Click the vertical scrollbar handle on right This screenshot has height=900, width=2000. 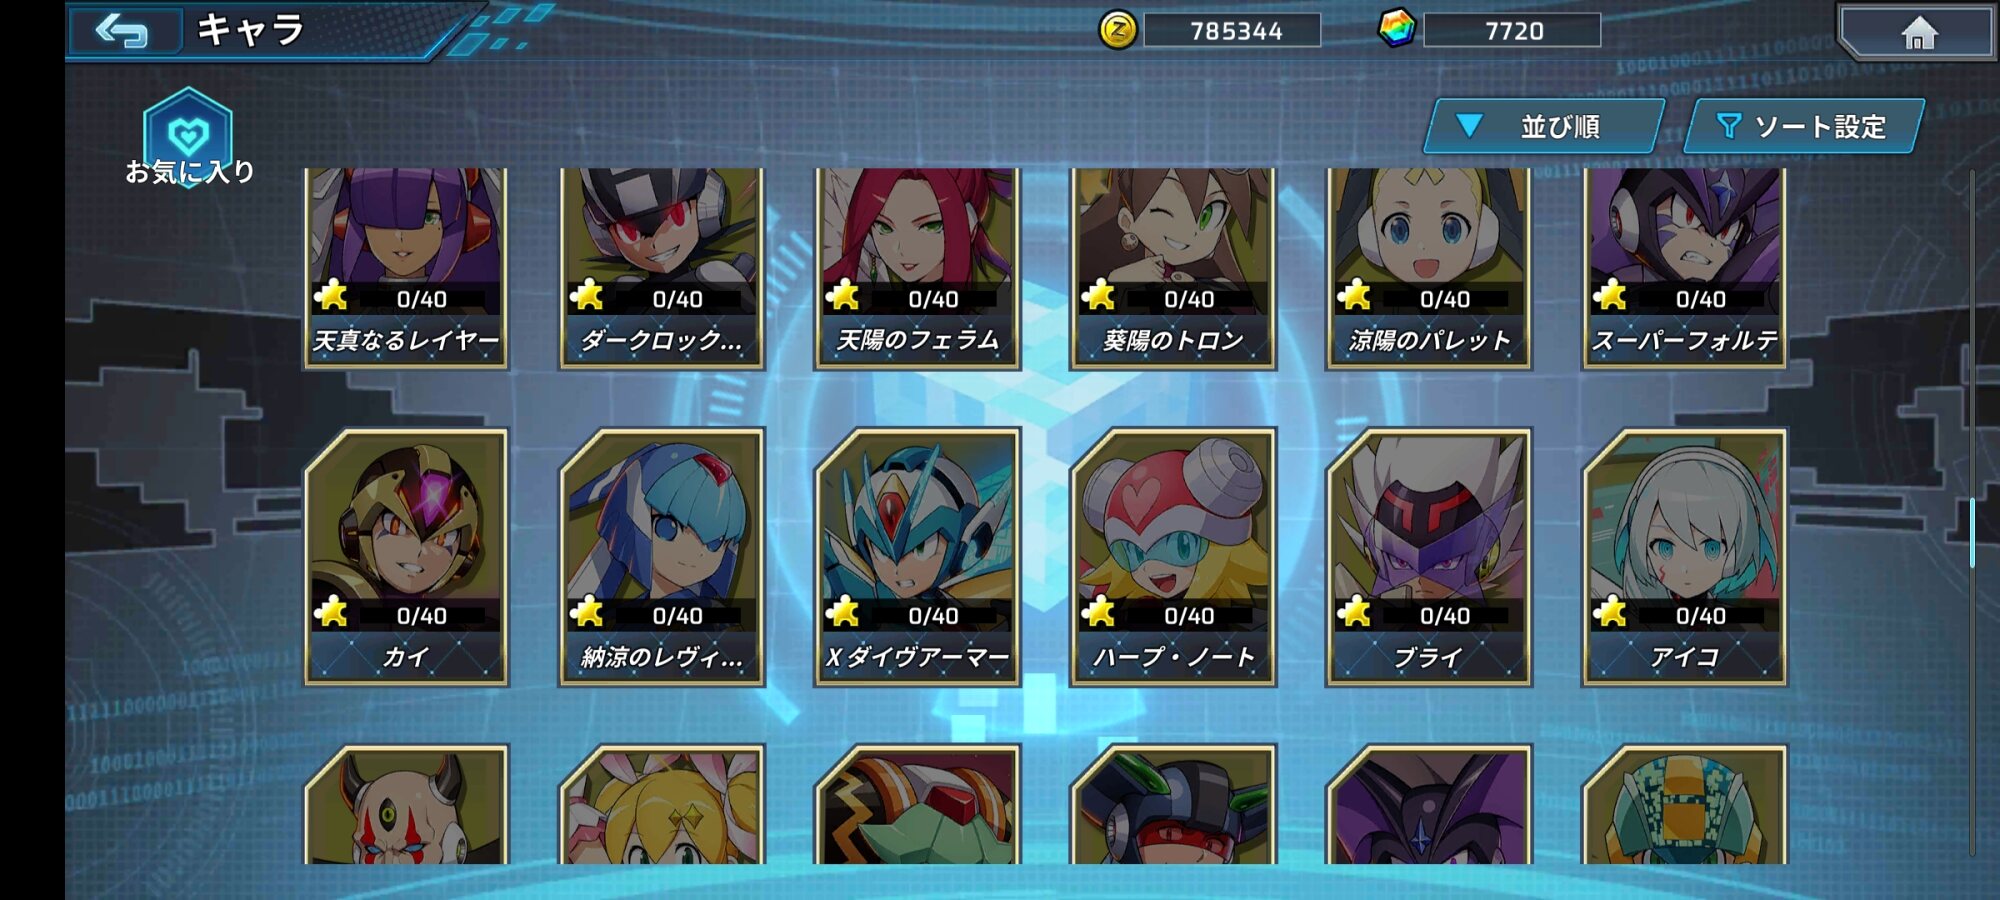point(1972,532)
